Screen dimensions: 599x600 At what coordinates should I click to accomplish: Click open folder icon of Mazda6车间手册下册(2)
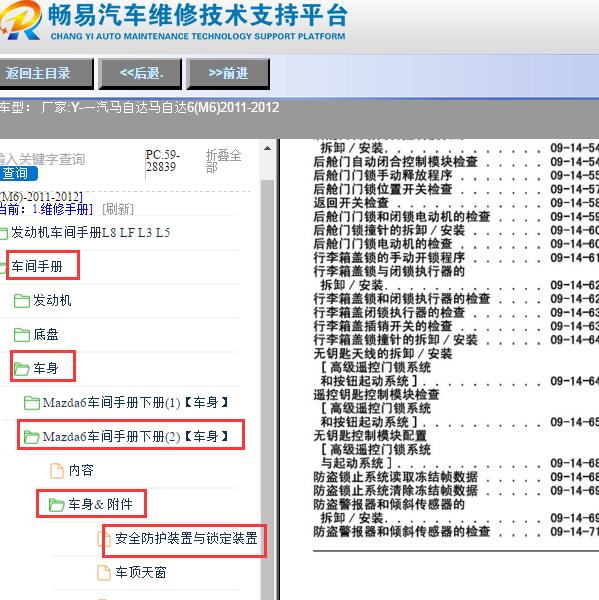(x=32, y=437)
